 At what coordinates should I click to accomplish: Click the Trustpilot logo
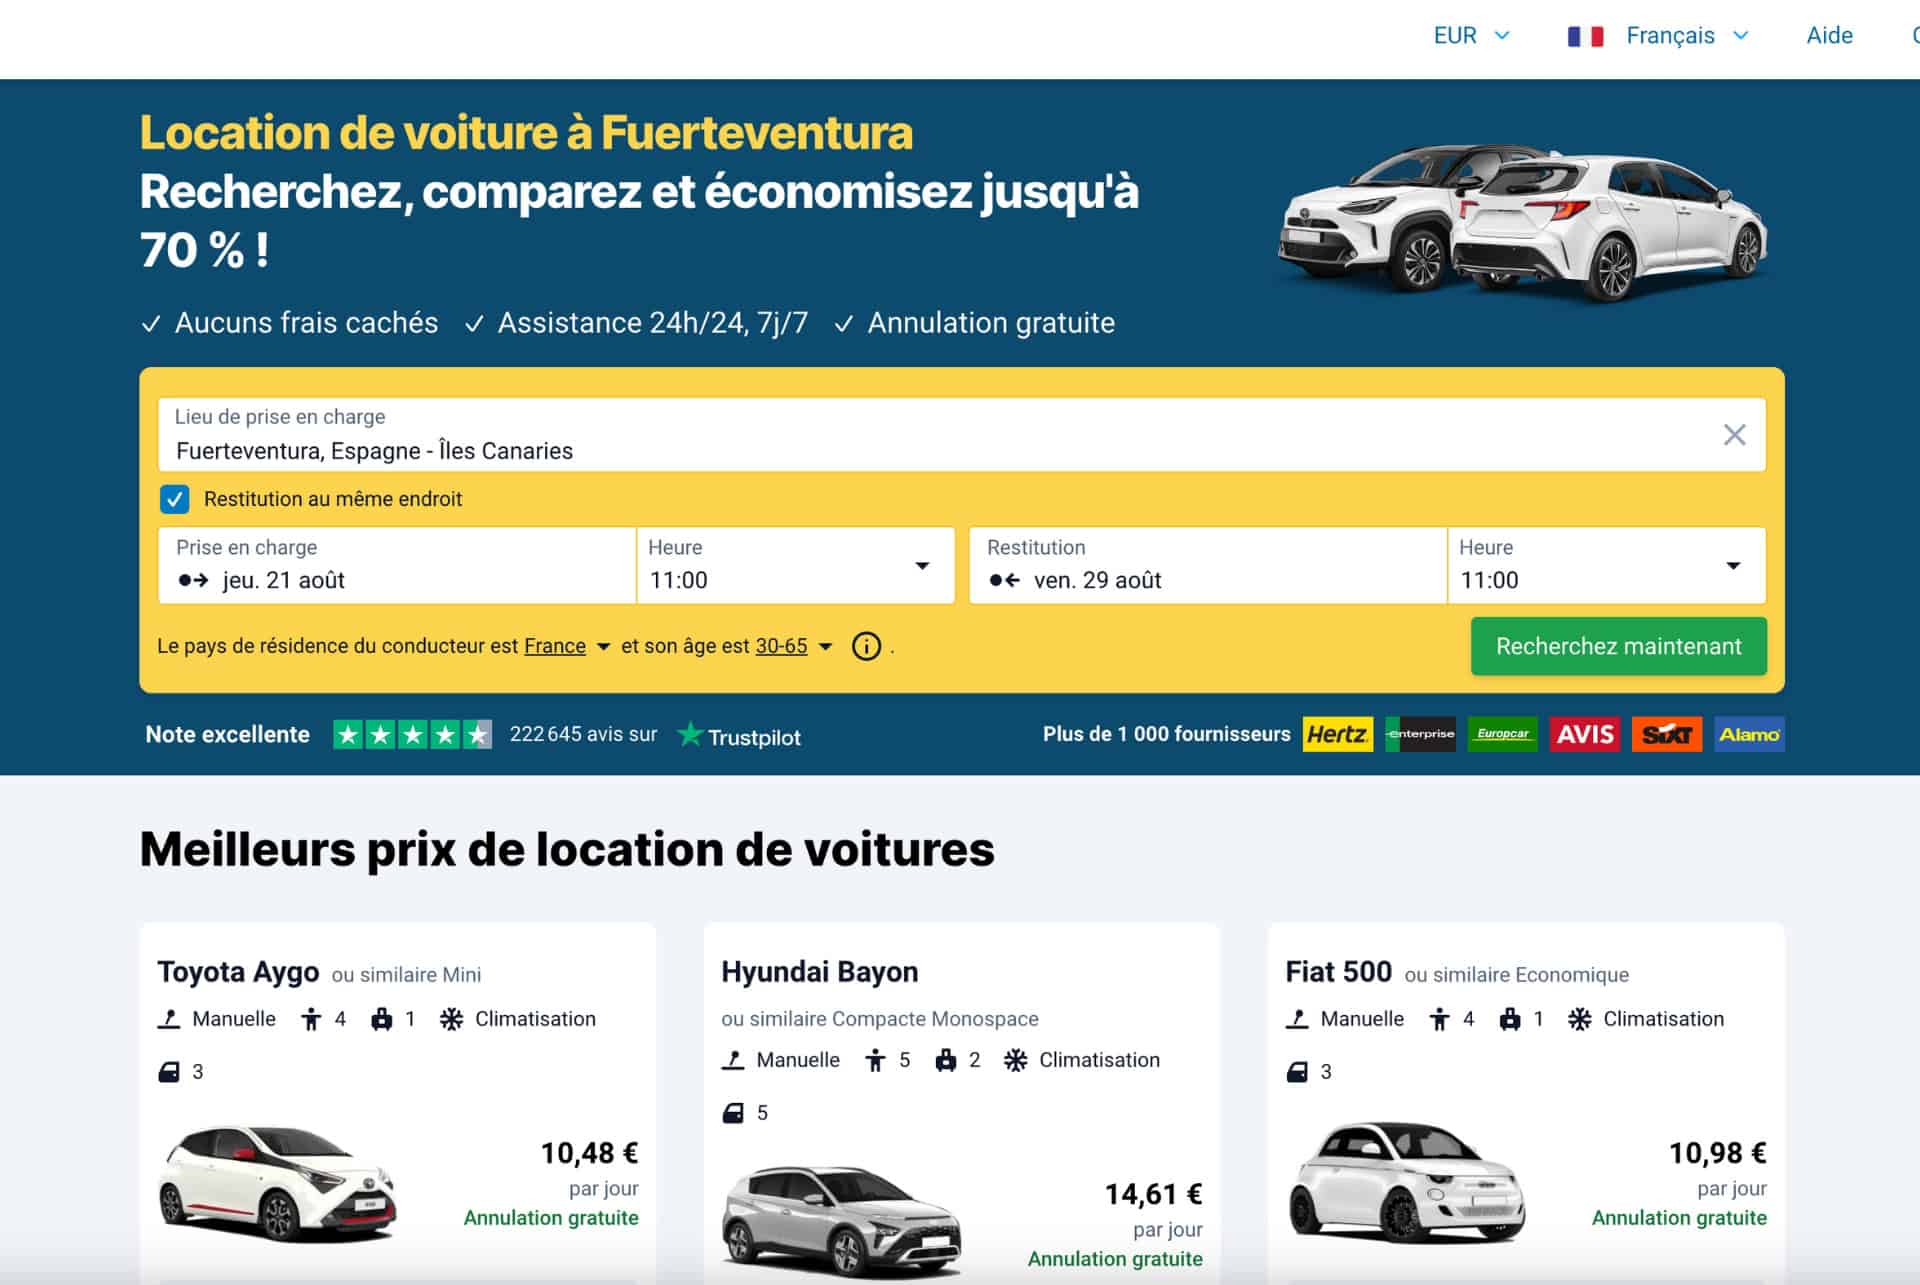[x=739, y=736]
